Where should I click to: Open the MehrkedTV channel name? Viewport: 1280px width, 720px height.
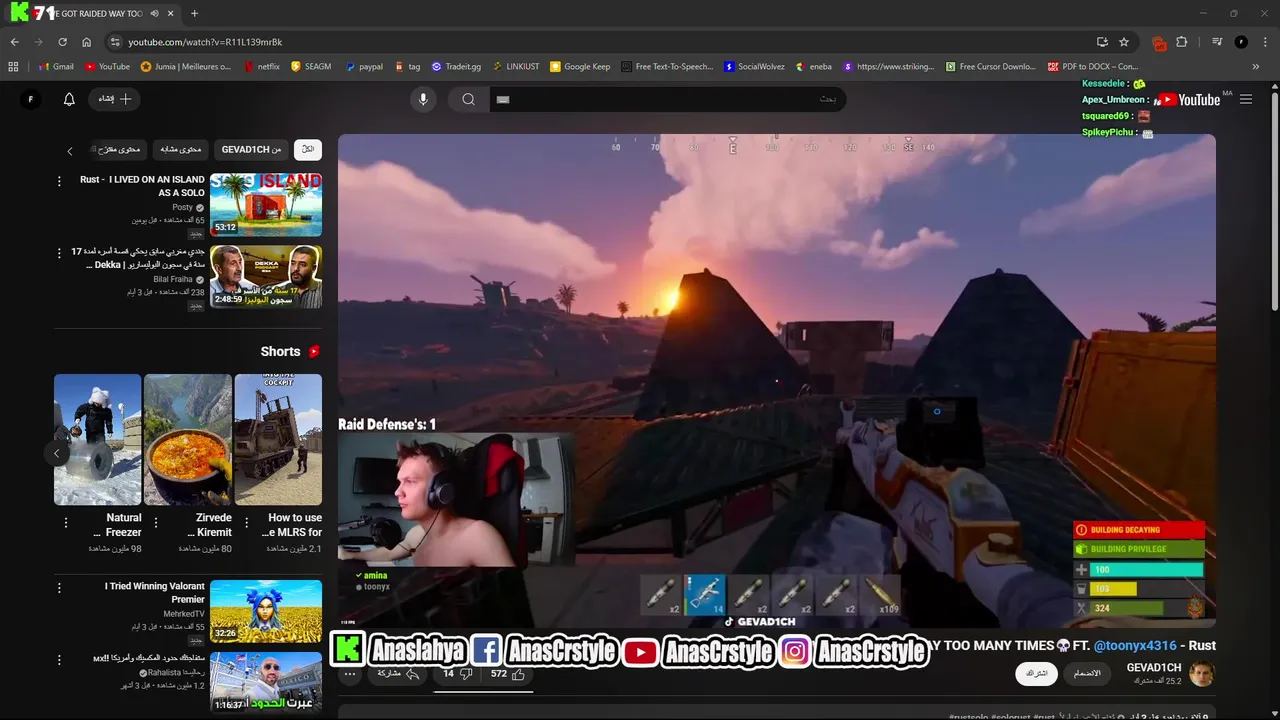[184, 614]
